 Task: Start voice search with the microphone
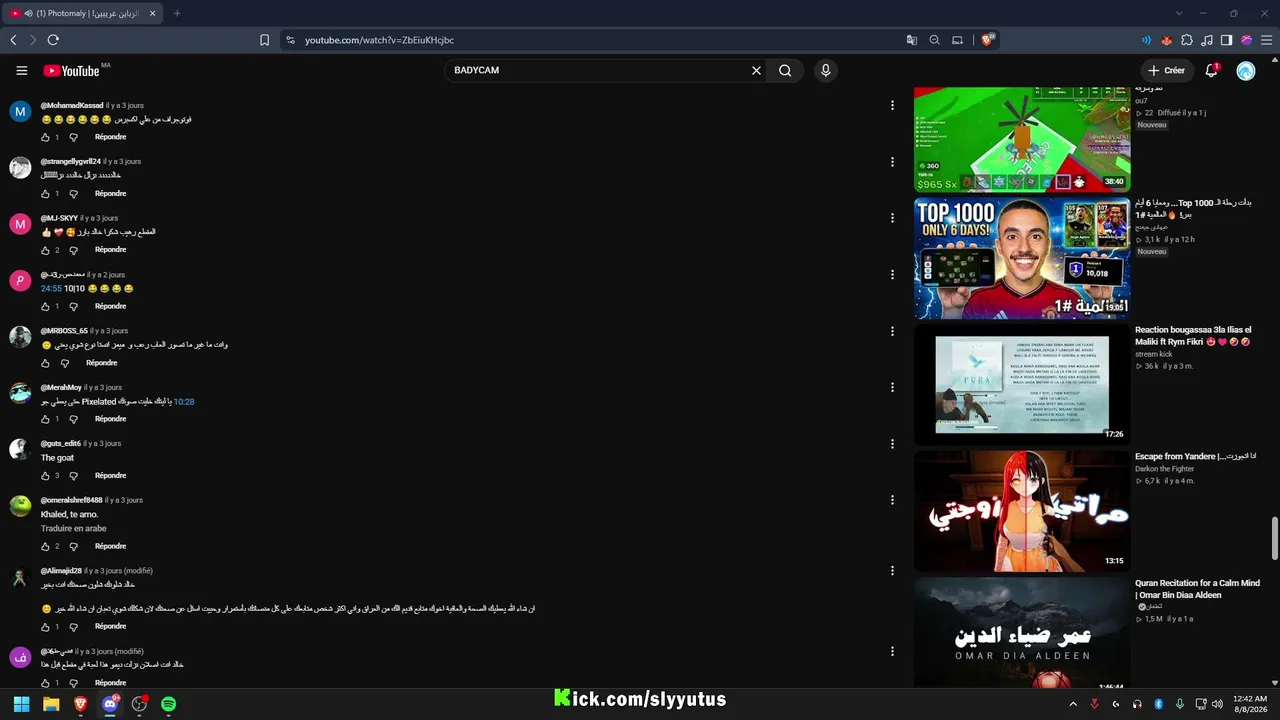tap(825, 70)
